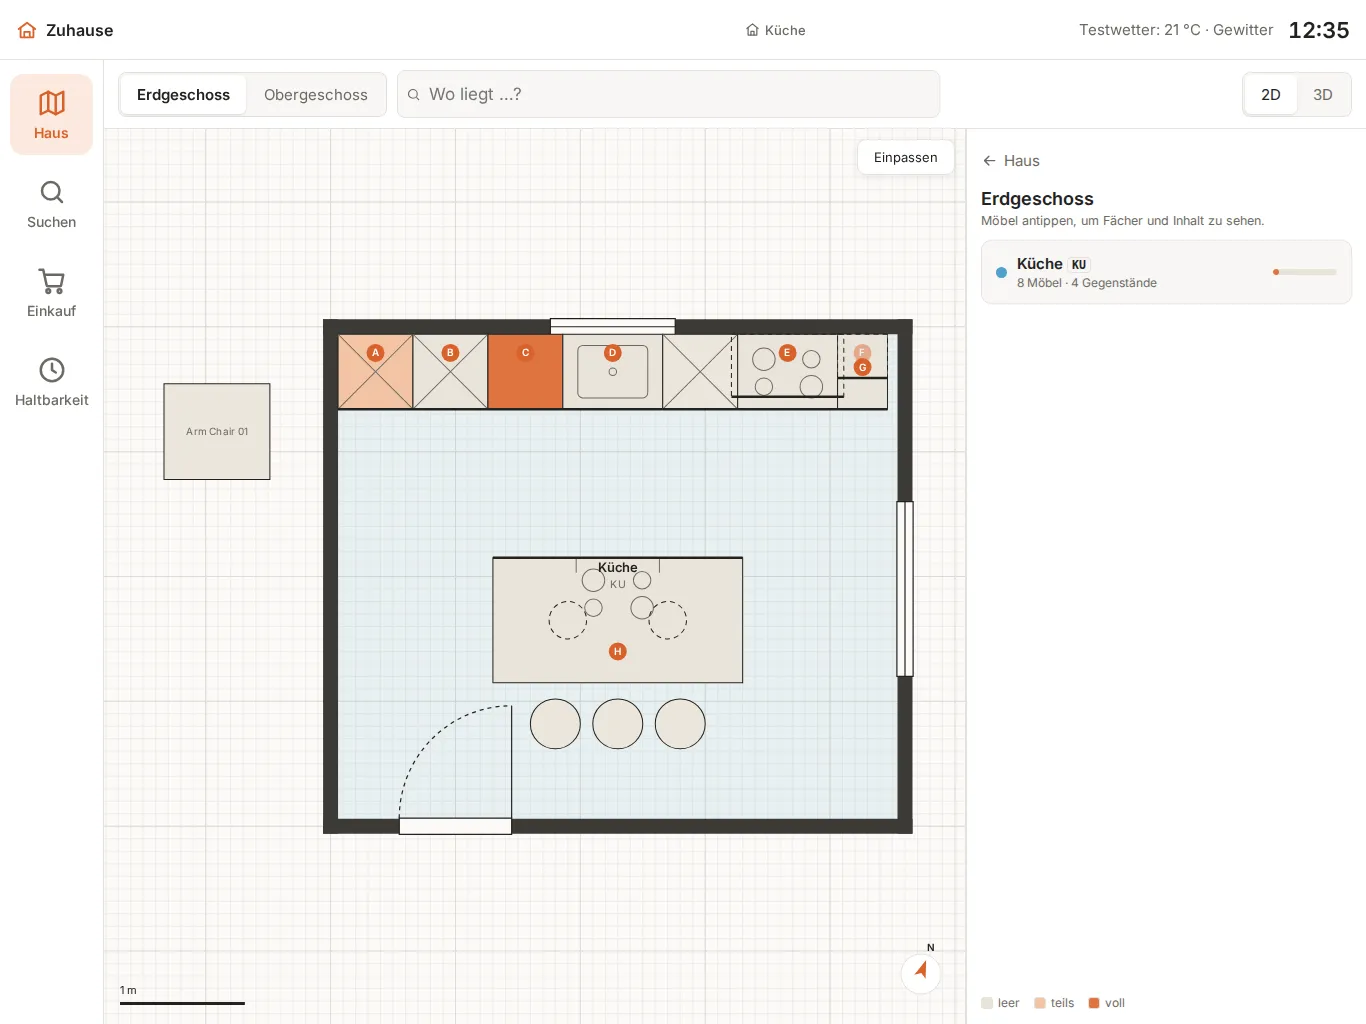
Task: Open the Suchen search section
Action: pos(51,204)
